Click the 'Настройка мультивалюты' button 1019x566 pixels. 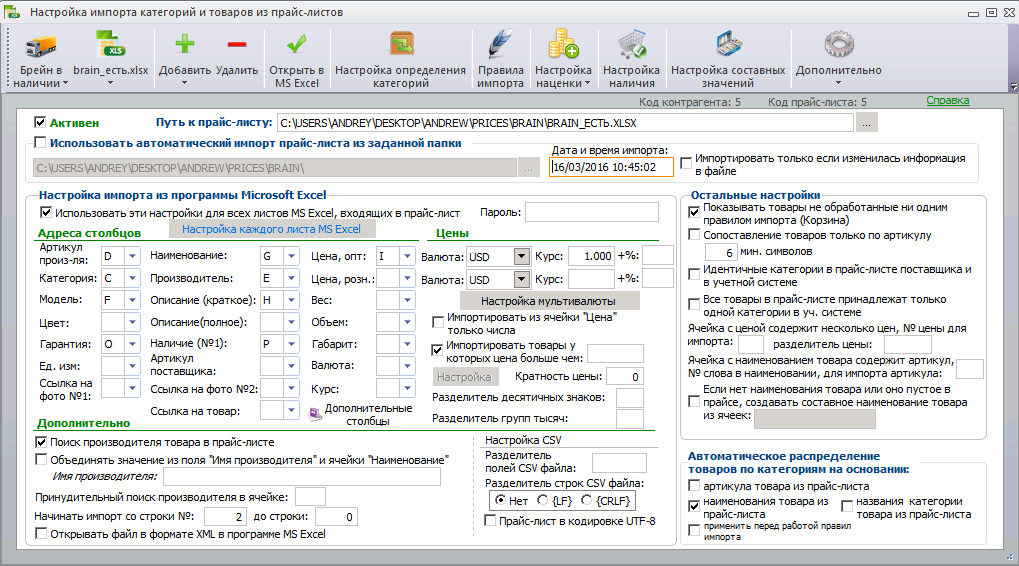(548, 301)
